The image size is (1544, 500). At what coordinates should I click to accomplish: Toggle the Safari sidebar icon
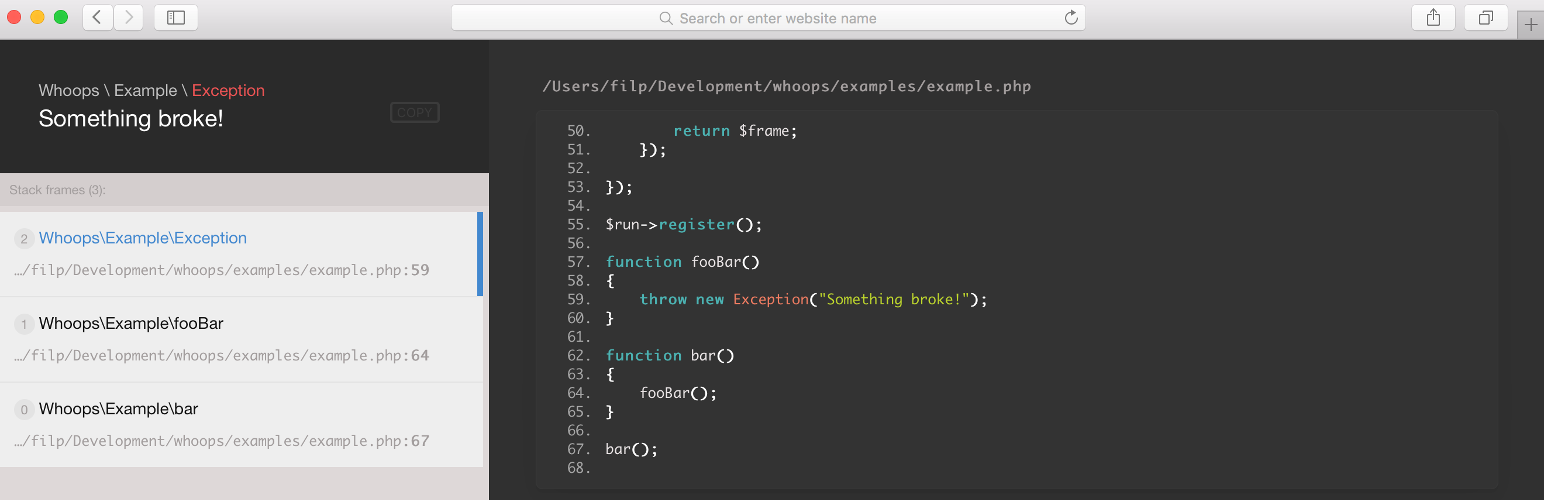[x=176, y=17]
